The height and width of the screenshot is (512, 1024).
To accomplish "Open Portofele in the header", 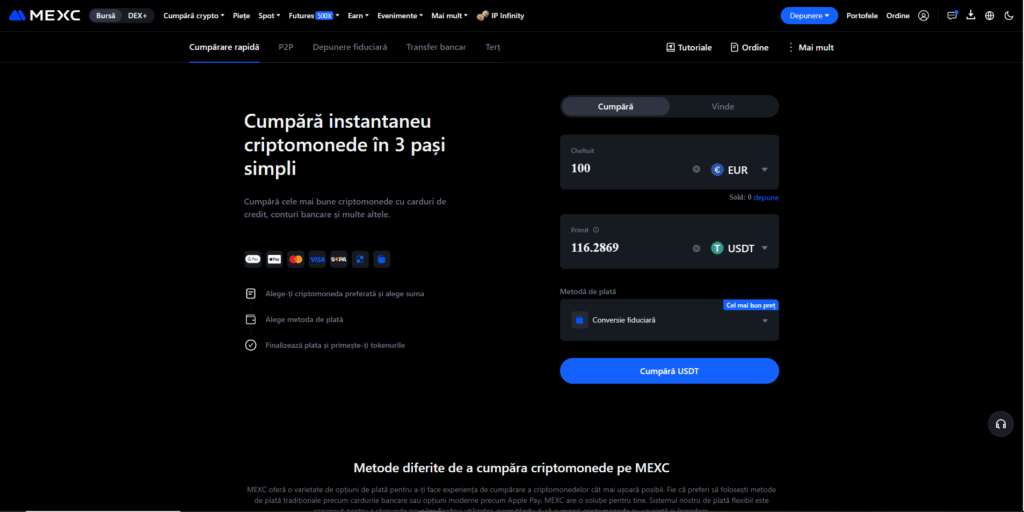I will [x=862, y=16].
